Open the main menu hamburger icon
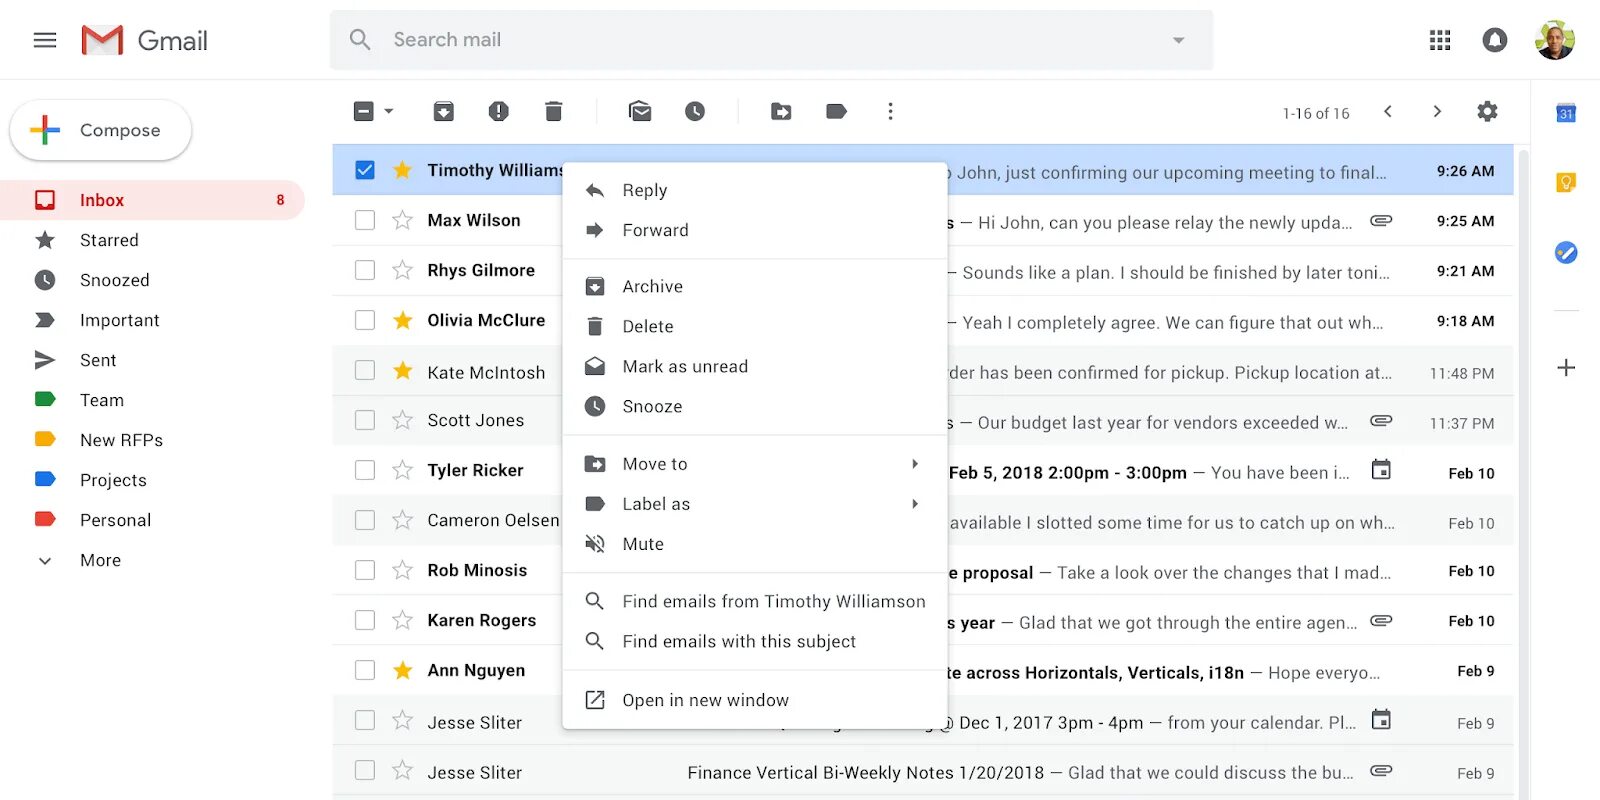 (45, 40)
